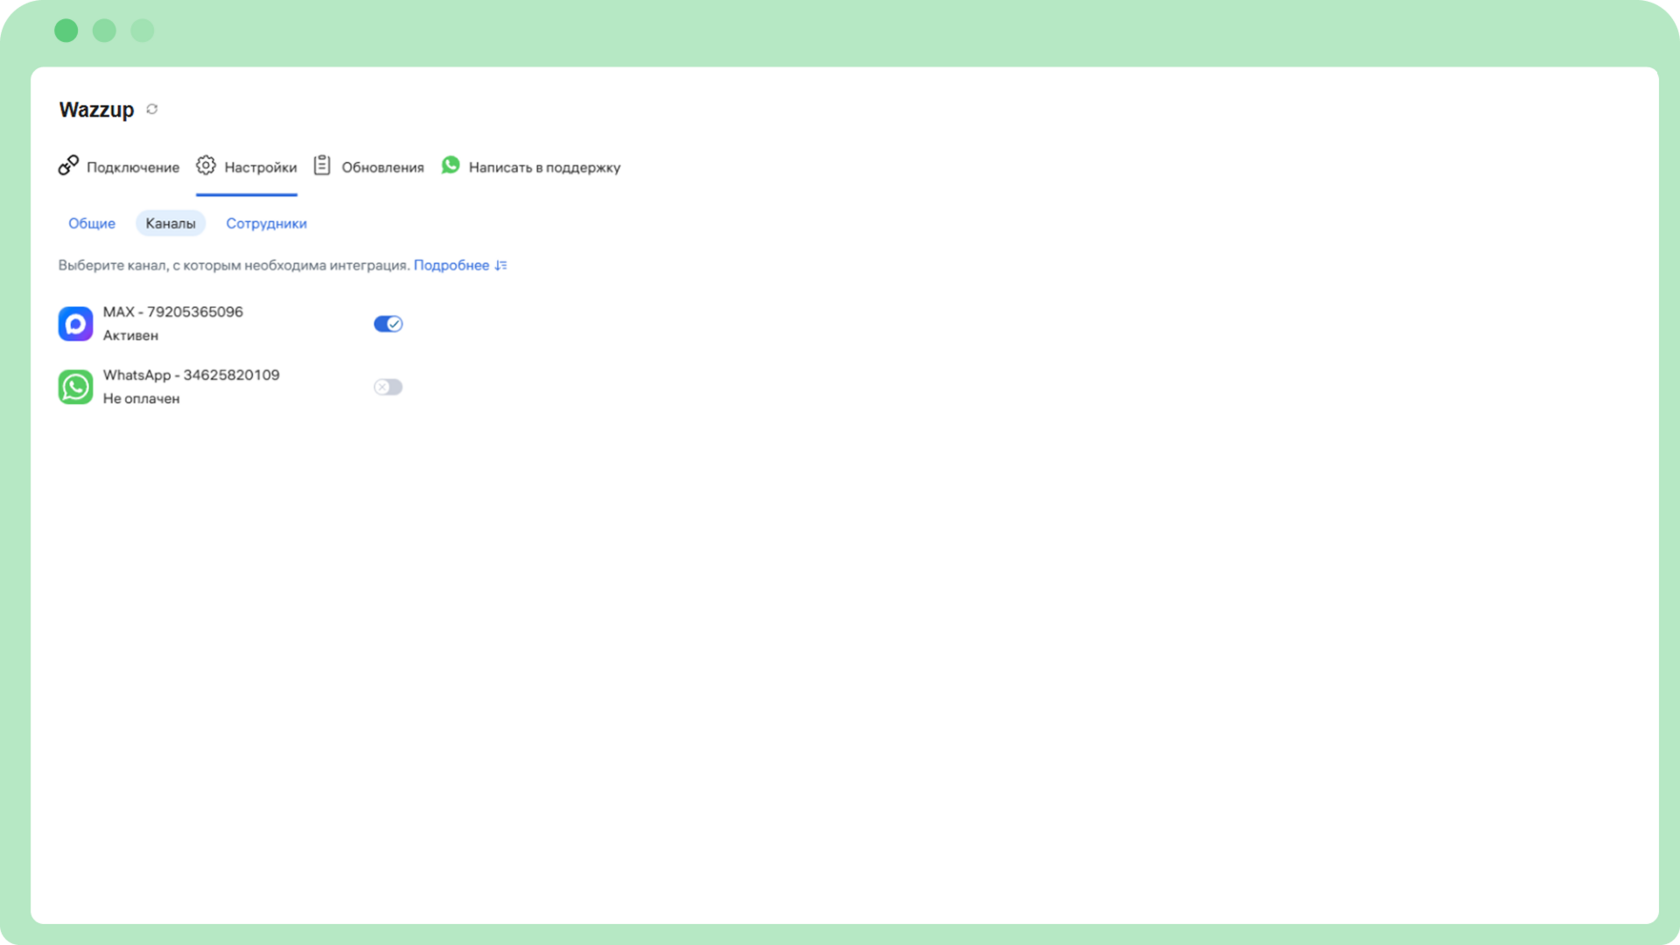
Task: Click the clipboard icon for Обновления
Action: click(322, 165)
